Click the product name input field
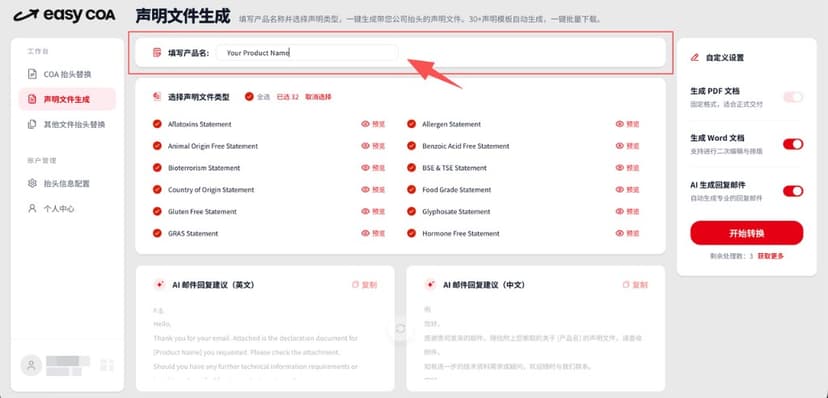This screenshot has height=398, width=828. tap(307, 53)
